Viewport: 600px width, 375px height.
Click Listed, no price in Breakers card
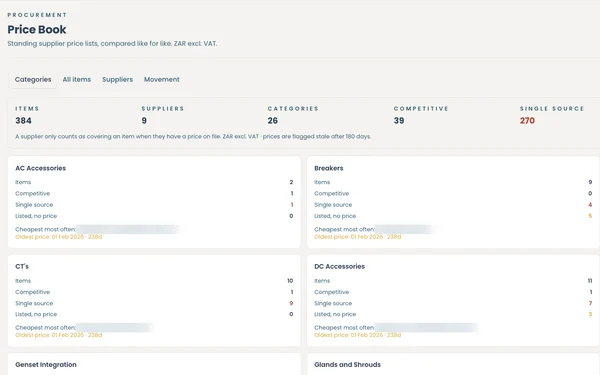click(453, 216)
